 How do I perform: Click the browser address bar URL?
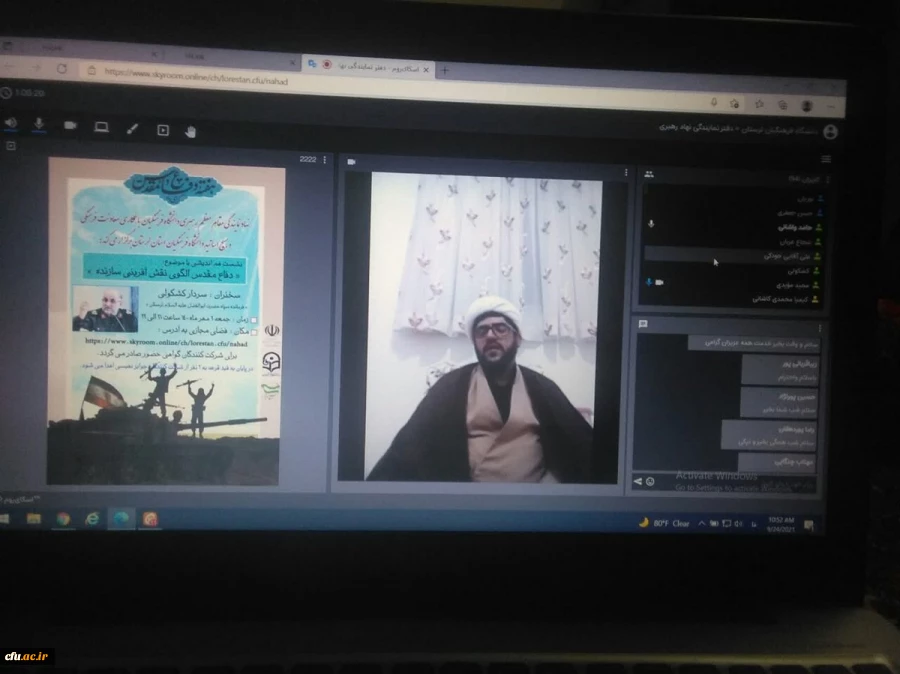coord(200,75)
